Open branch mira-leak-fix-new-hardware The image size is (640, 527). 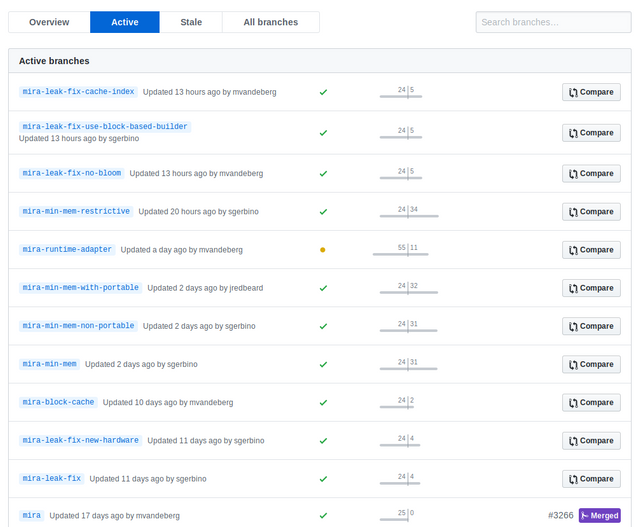(x=80, y=440)
